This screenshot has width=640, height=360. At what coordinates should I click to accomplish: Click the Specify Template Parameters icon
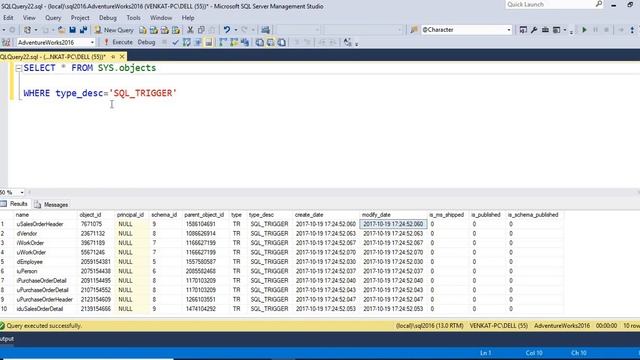tap(347, 42)
